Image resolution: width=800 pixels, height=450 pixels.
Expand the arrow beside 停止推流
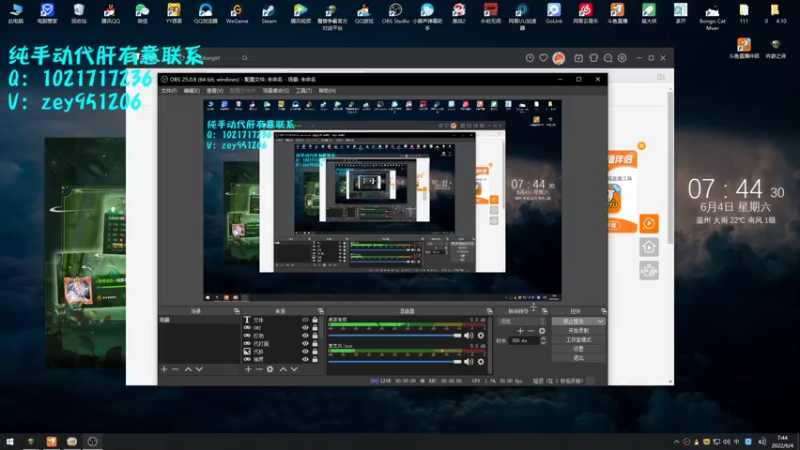pyautogui.click(x=600, y=321)
